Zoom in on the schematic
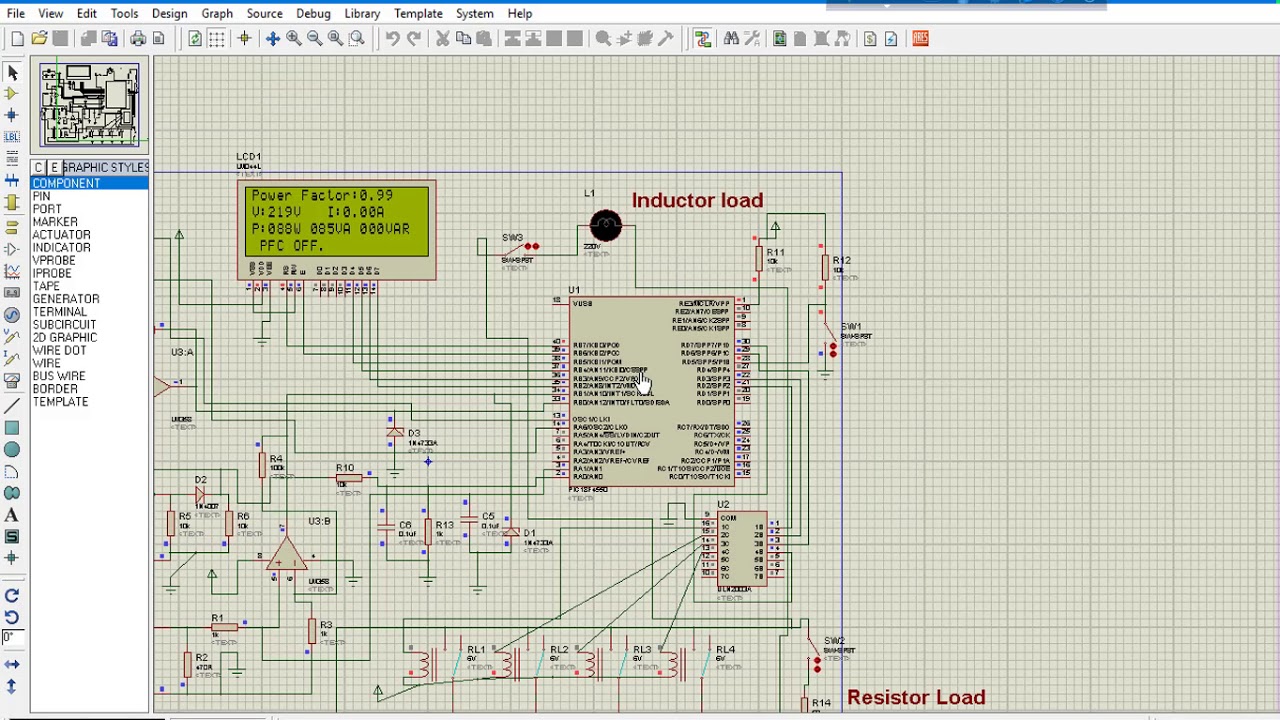The width and height of the screenshot is (1280, 720). point(294,39)
